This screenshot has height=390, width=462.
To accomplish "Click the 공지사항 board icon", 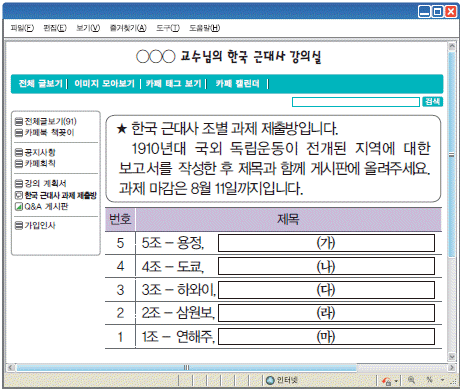I will [x=19, y=153].
